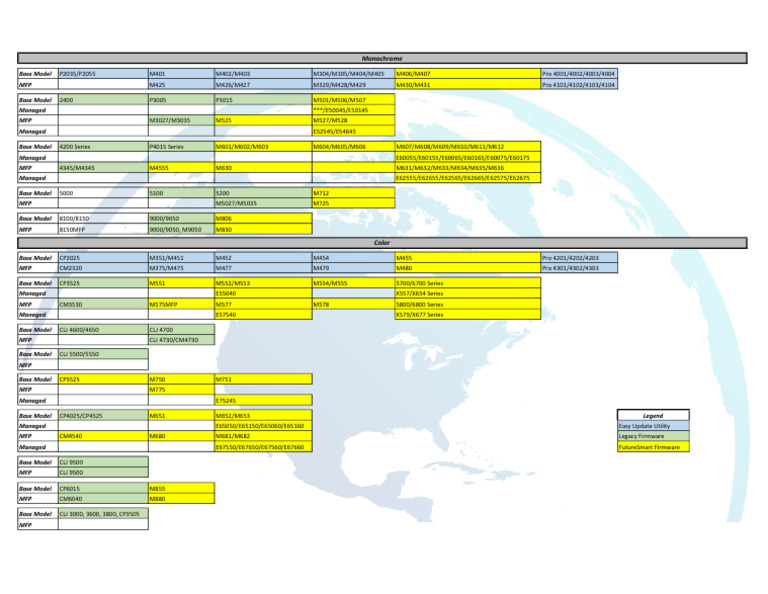
Task: Click the M604/M605/M606 cell
Action: point(354,147)
